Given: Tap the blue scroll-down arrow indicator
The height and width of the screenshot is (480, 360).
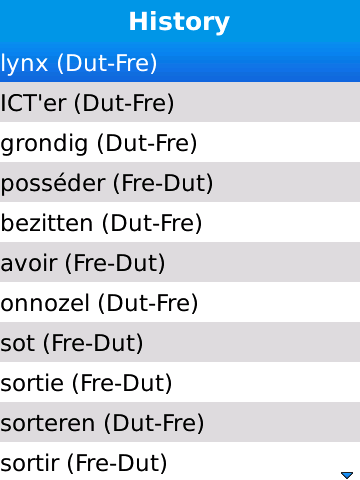Looking at the screenshot, I should (347, 475).
